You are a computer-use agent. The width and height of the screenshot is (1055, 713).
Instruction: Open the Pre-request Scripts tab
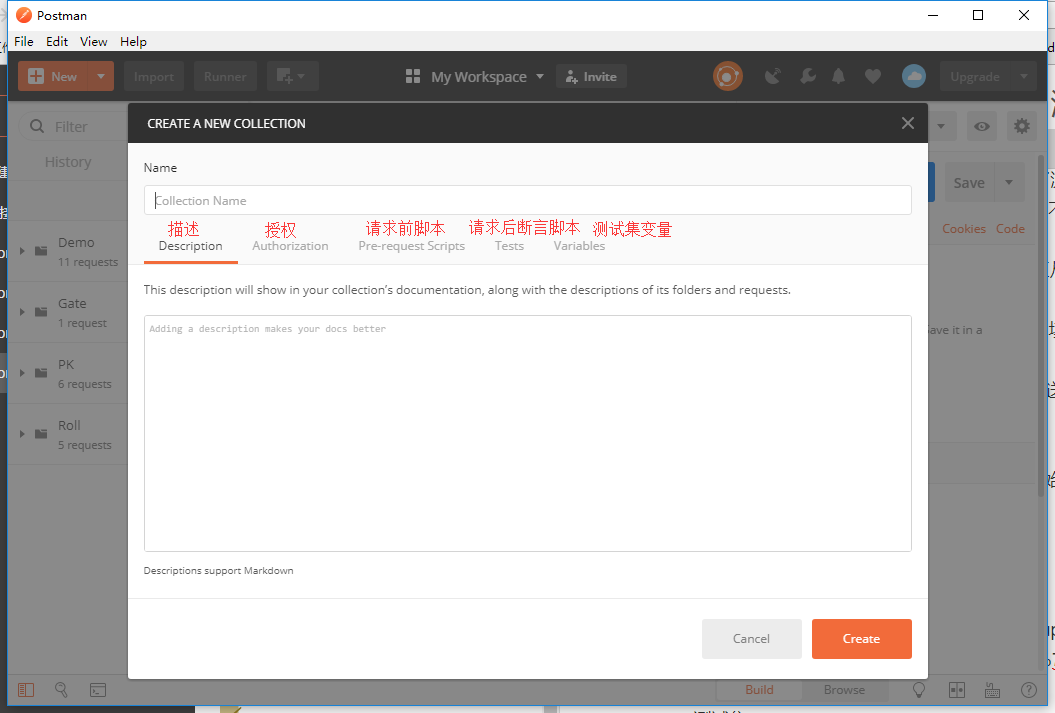click(x=411, y=246)
